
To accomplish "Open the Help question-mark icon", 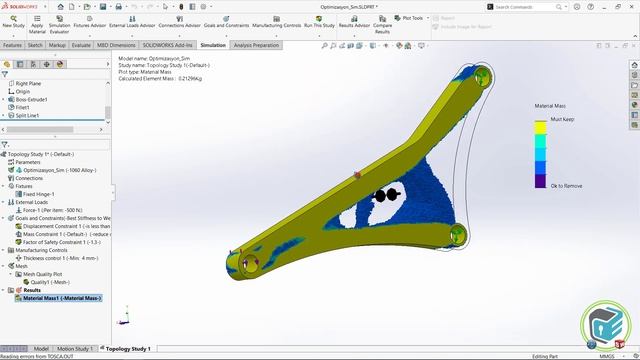I will click(591, 7).
